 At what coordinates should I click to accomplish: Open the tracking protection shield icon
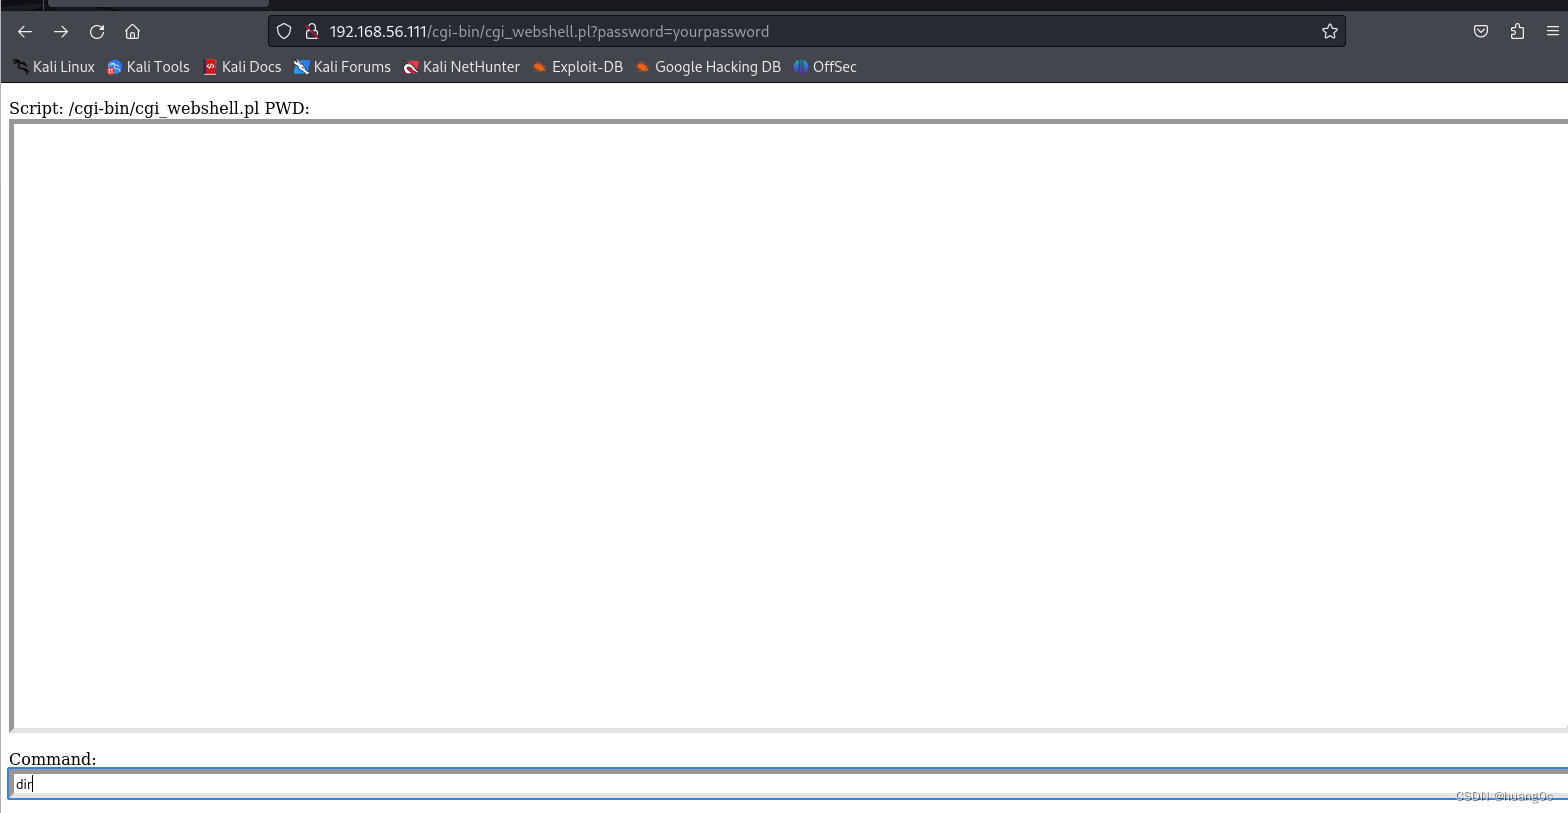284,32
